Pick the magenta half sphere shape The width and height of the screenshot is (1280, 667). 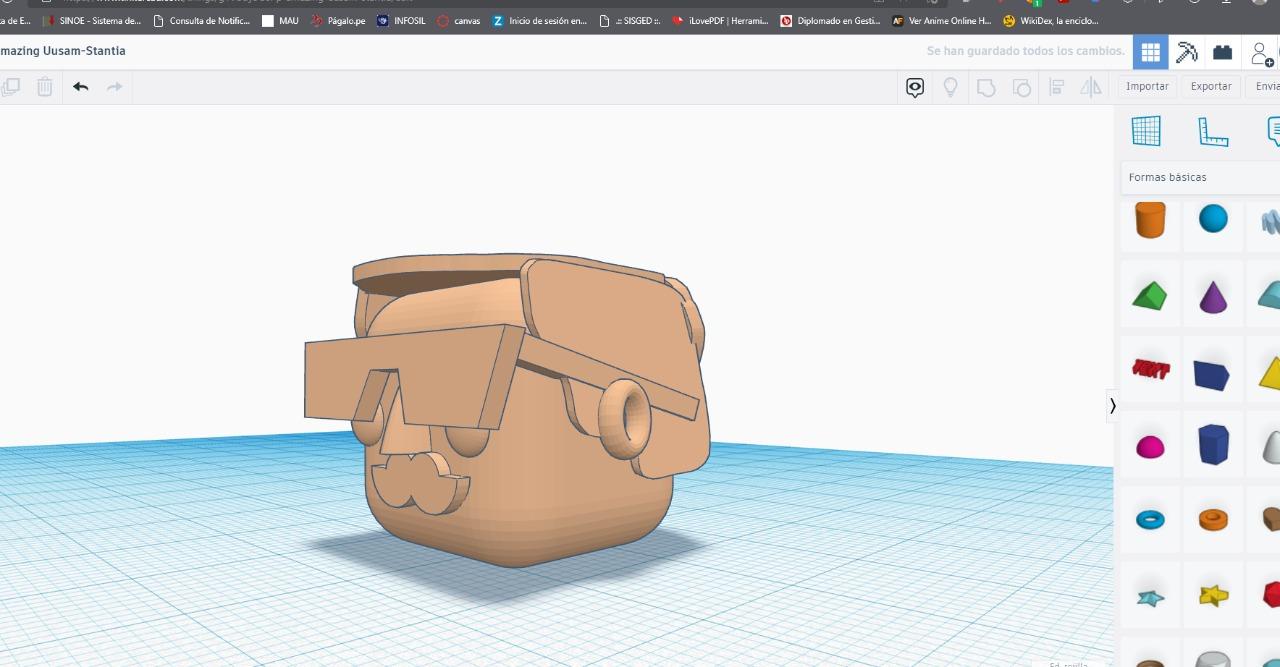pyautogui.click(x=1150, y=447)
